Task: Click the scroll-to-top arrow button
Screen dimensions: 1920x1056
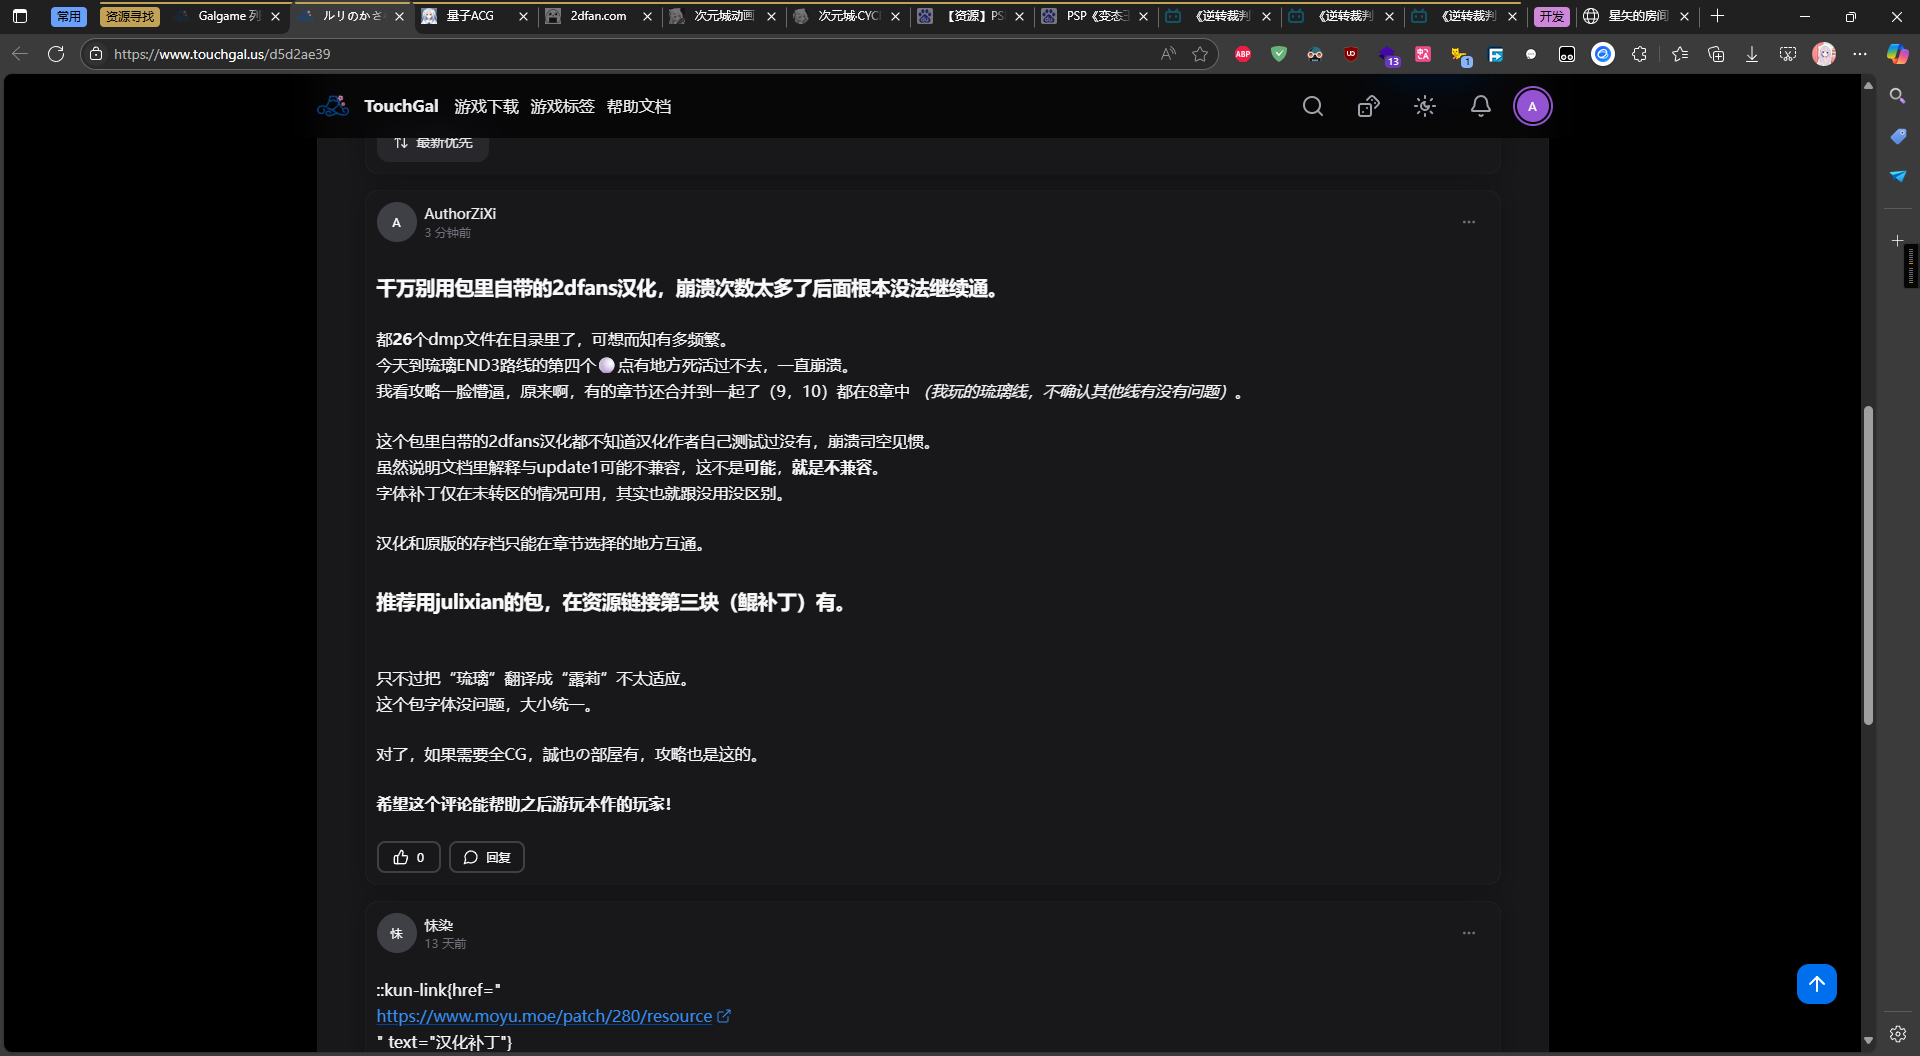Action: pyautogui.click(x=1816, y=983)
